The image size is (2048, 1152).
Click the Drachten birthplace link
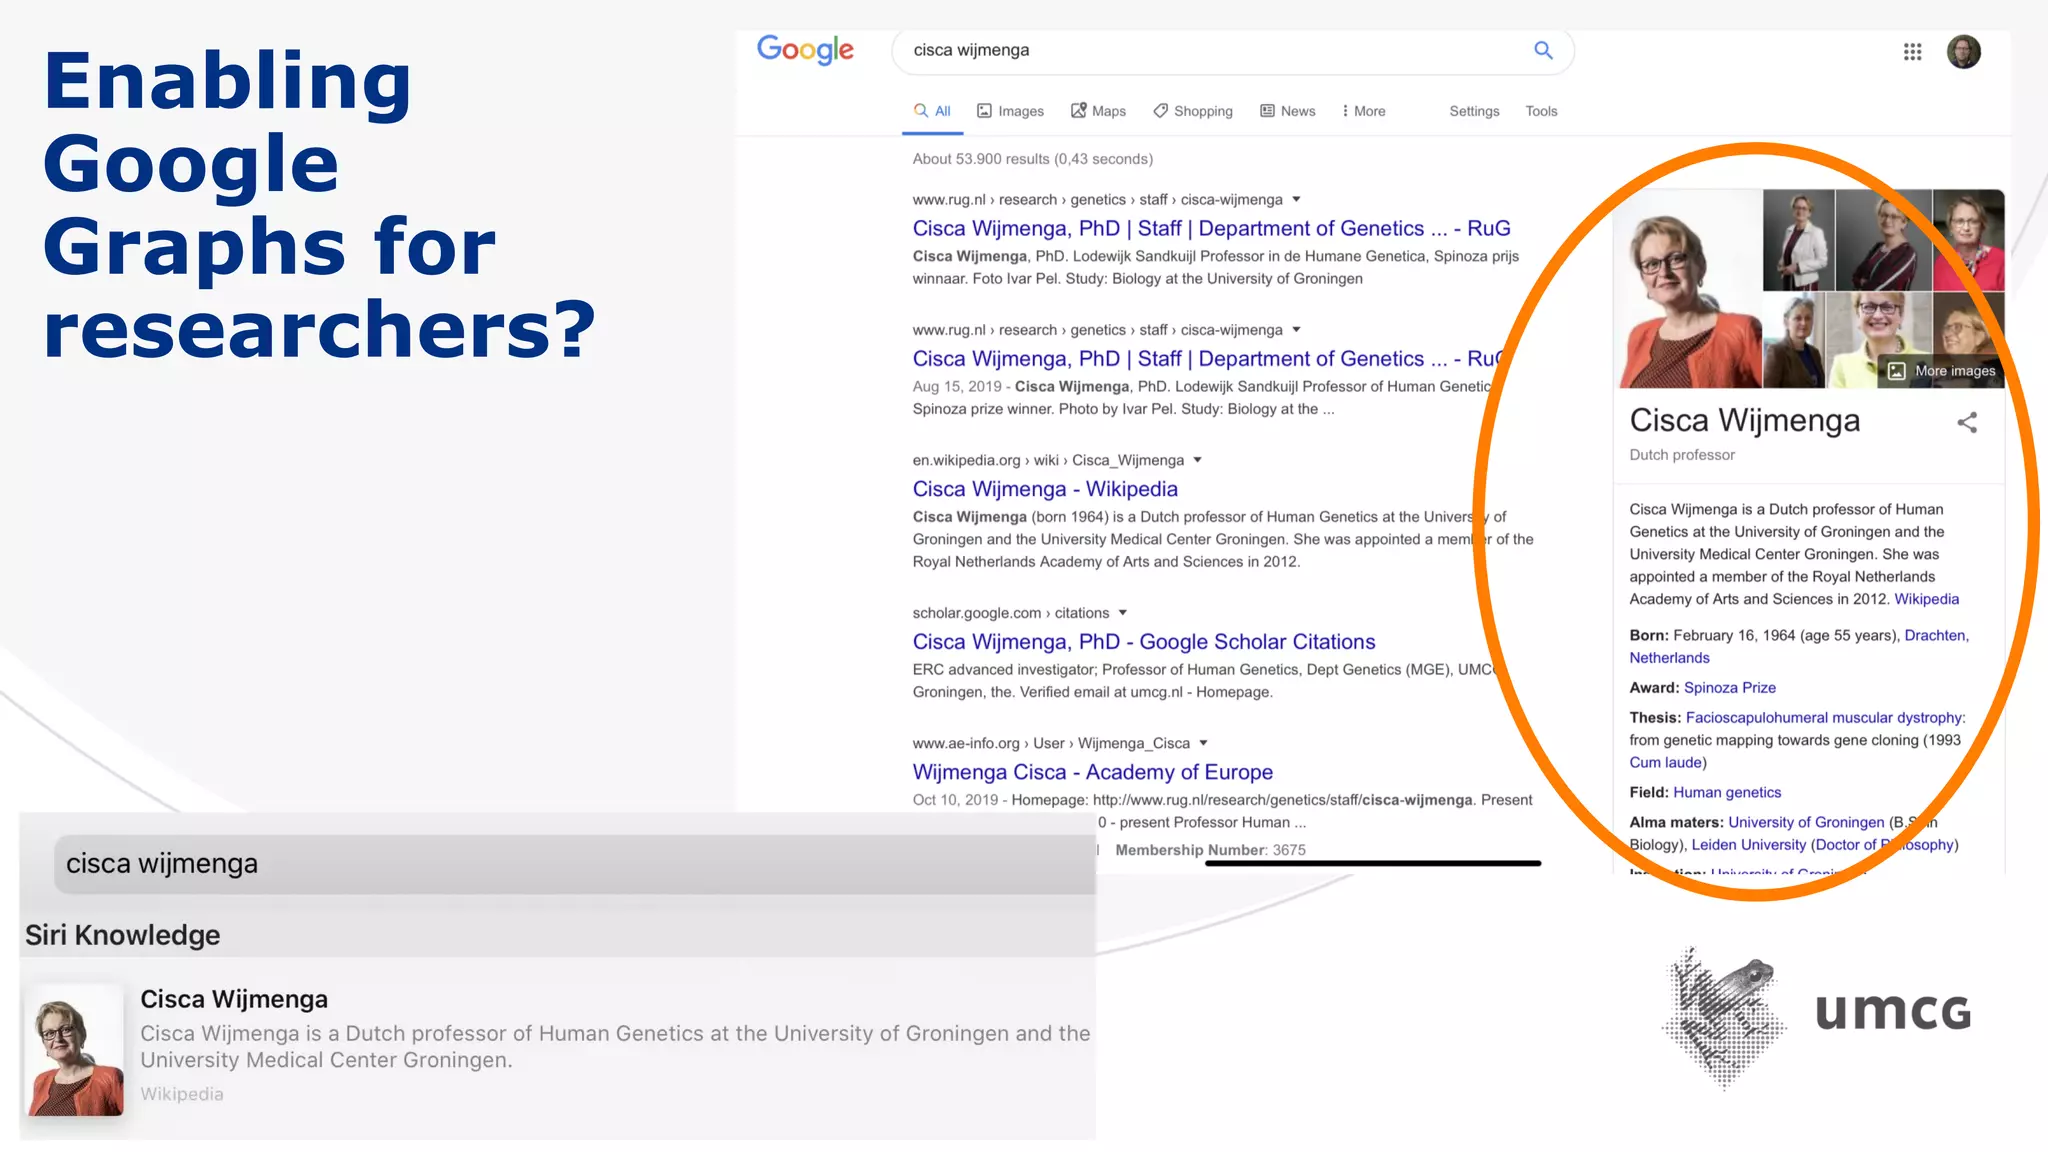tap(1935, 635)
